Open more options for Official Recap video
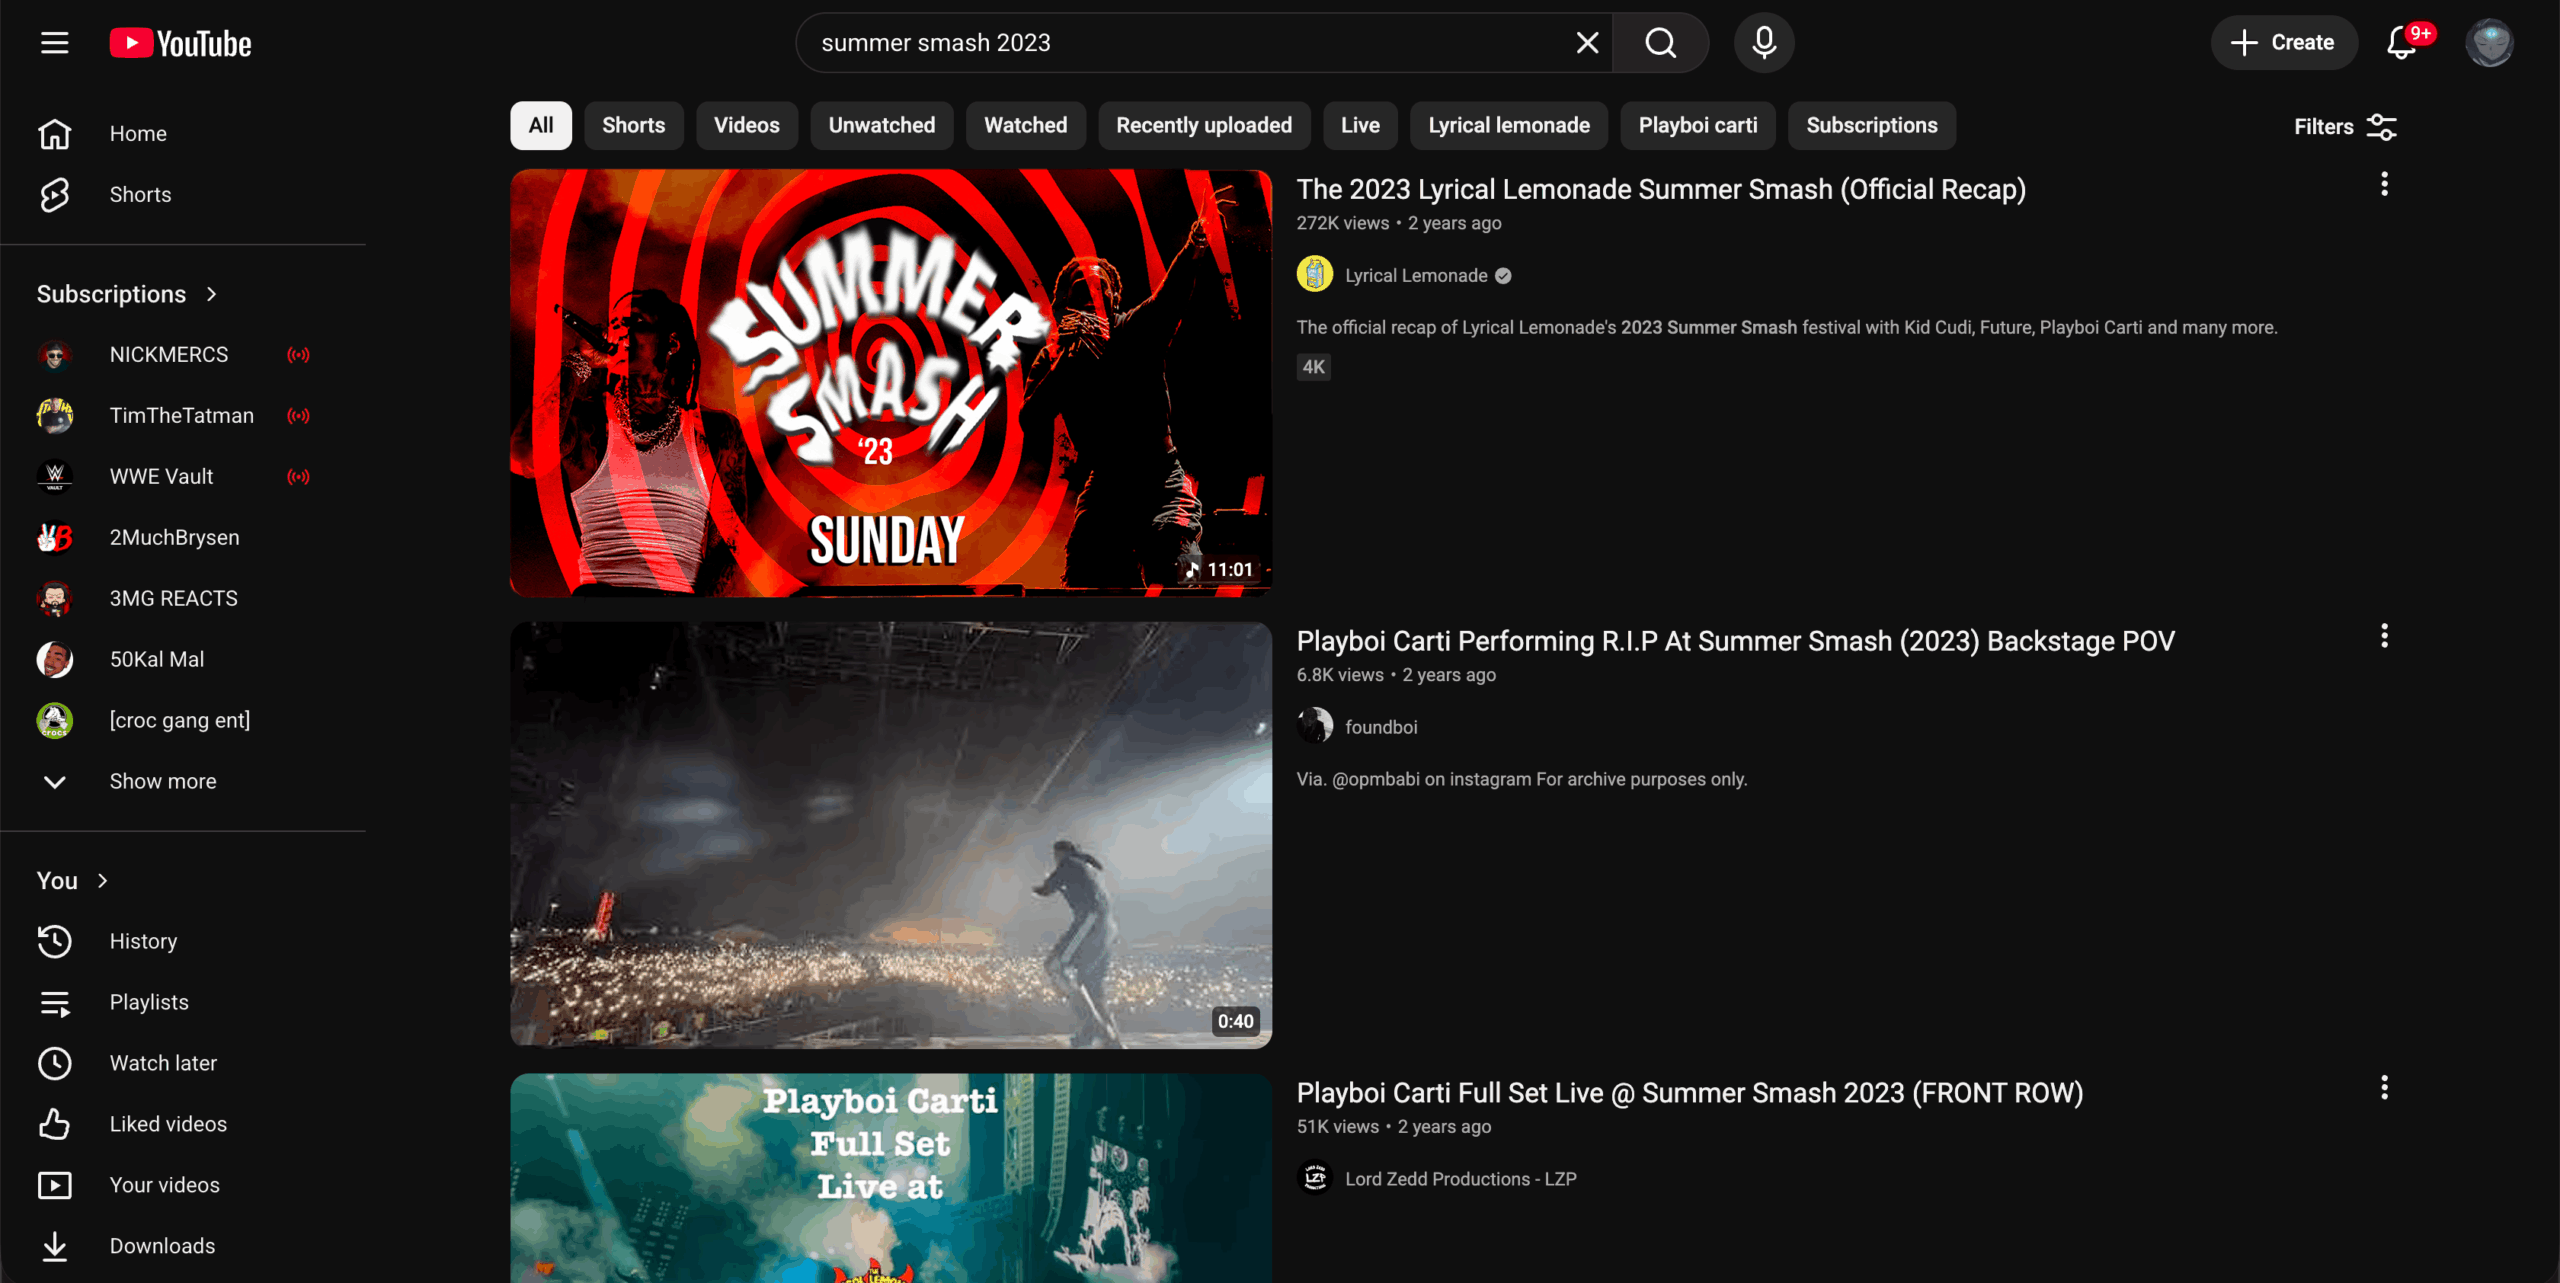The image size is (2560, 1283). point(2384,184)
